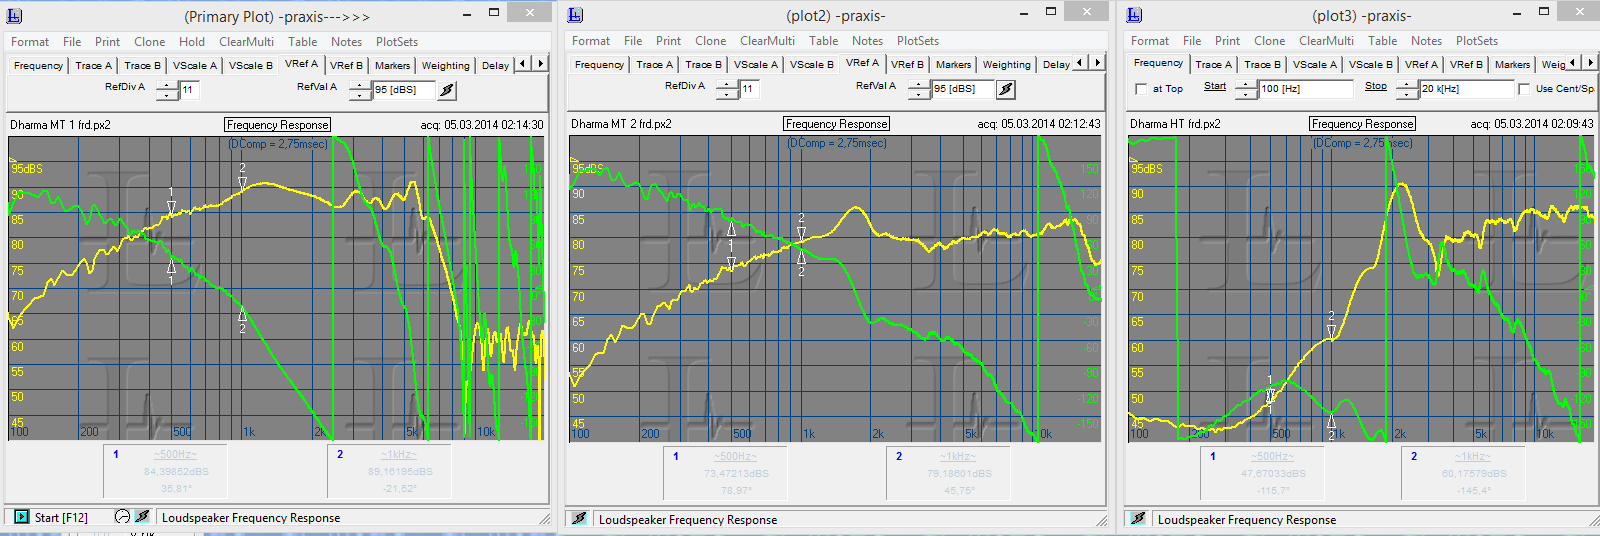Click Start 100 Hz field in plot3
Screen dimensions: 1600x536
(x=1306, y=89)
